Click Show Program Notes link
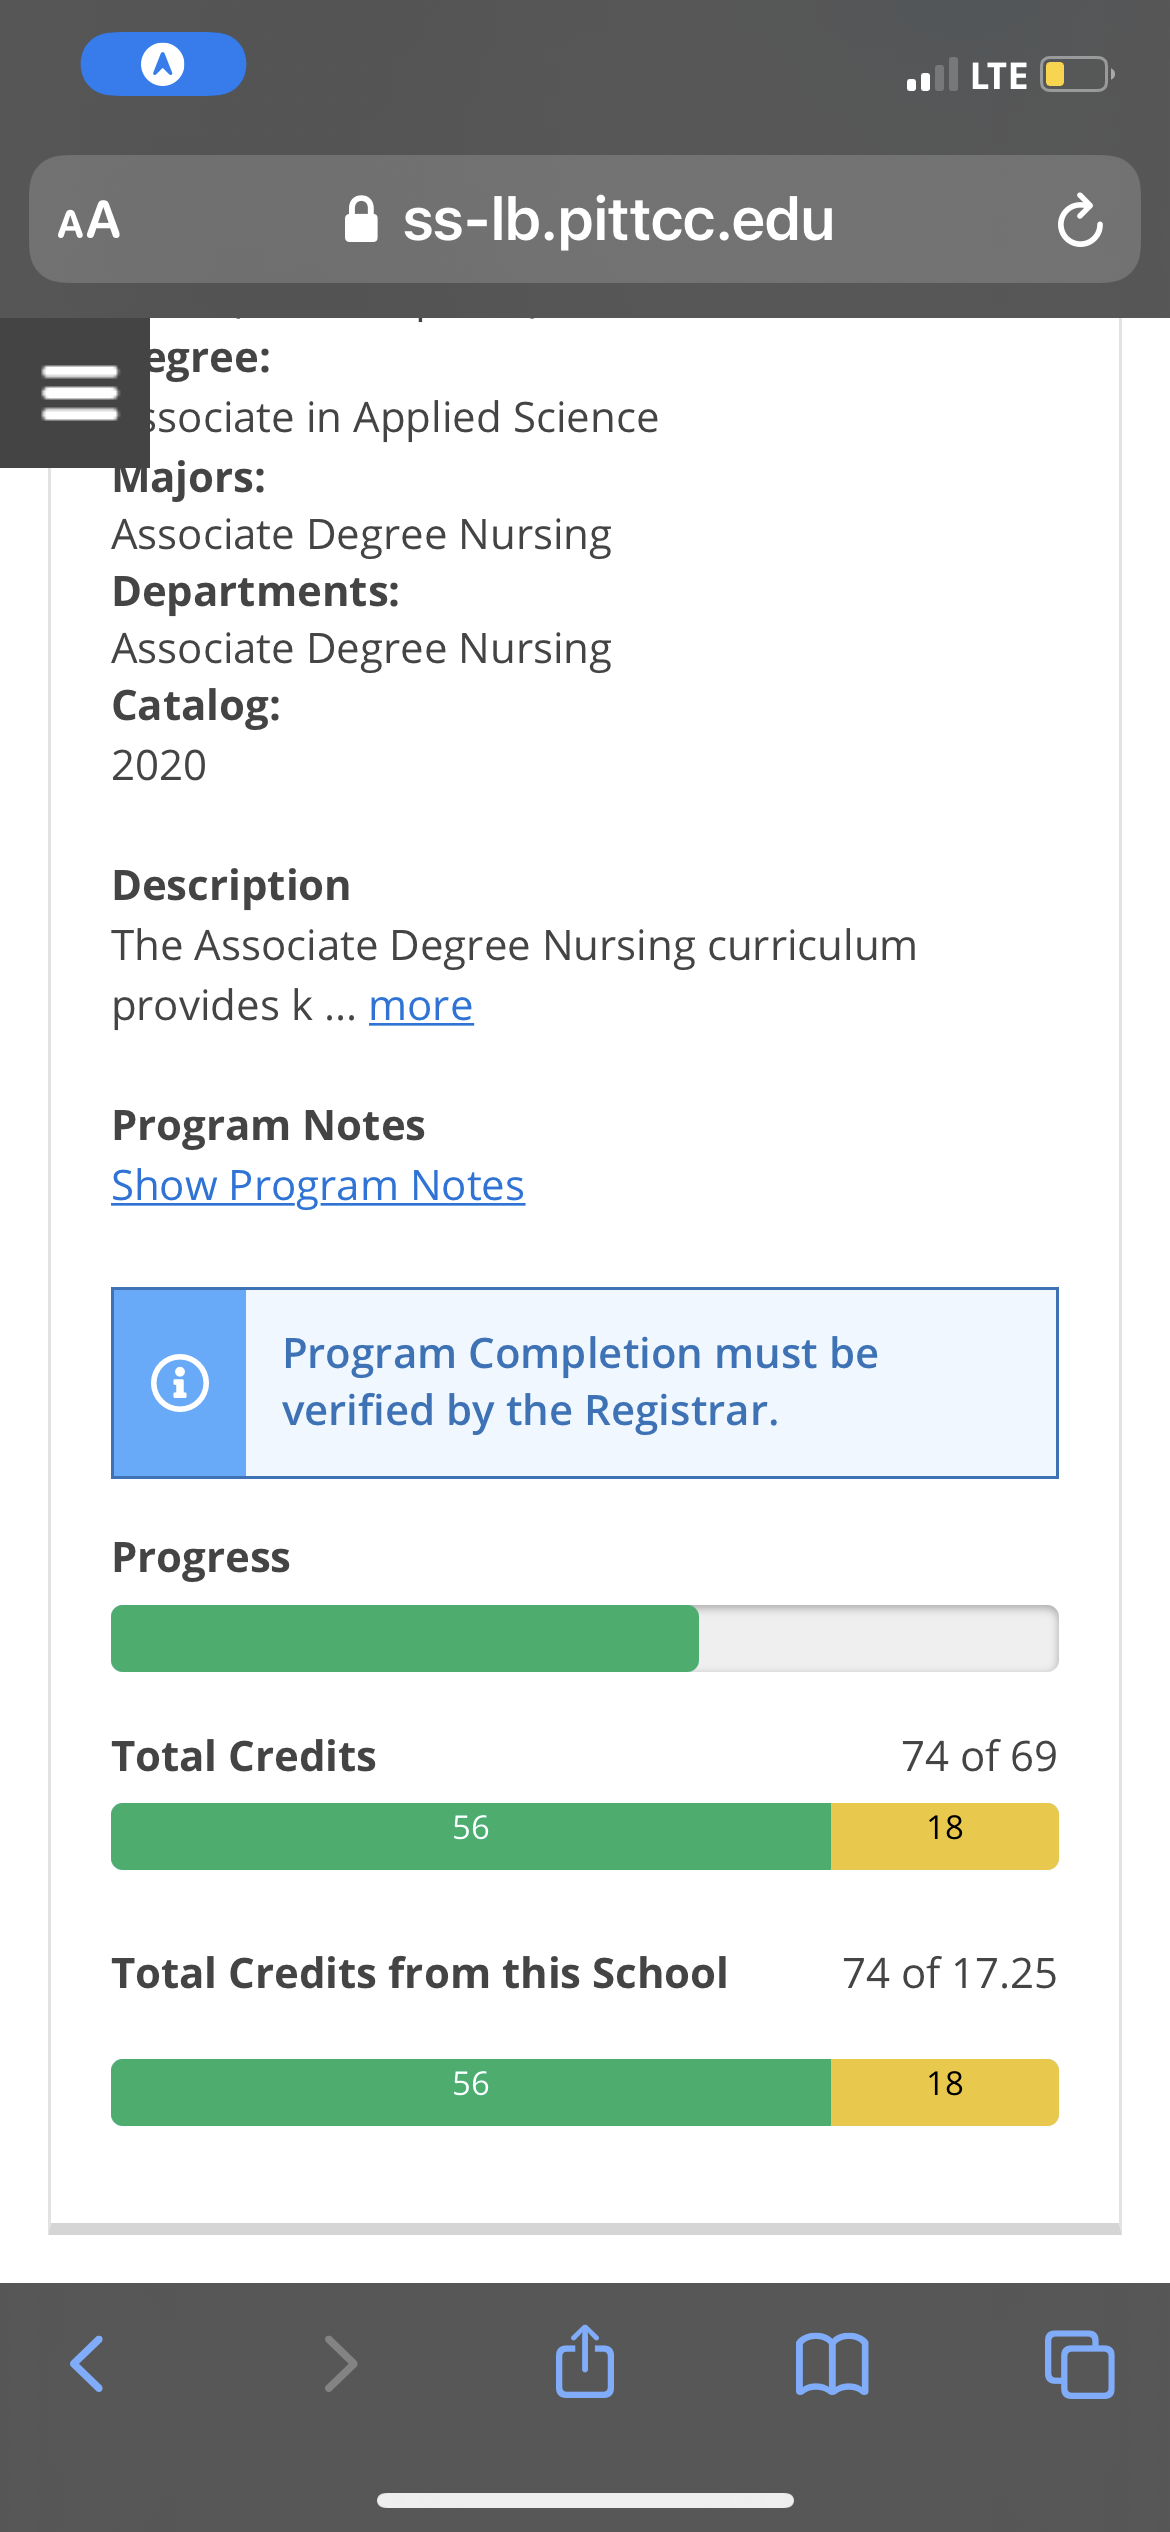This screenshot has height=2532, width=1170. coord(318,1186)
